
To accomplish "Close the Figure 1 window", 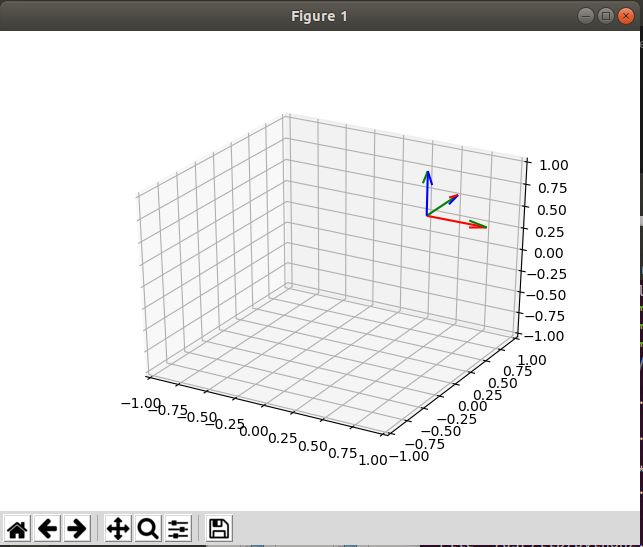I will [x=626, y=16].
